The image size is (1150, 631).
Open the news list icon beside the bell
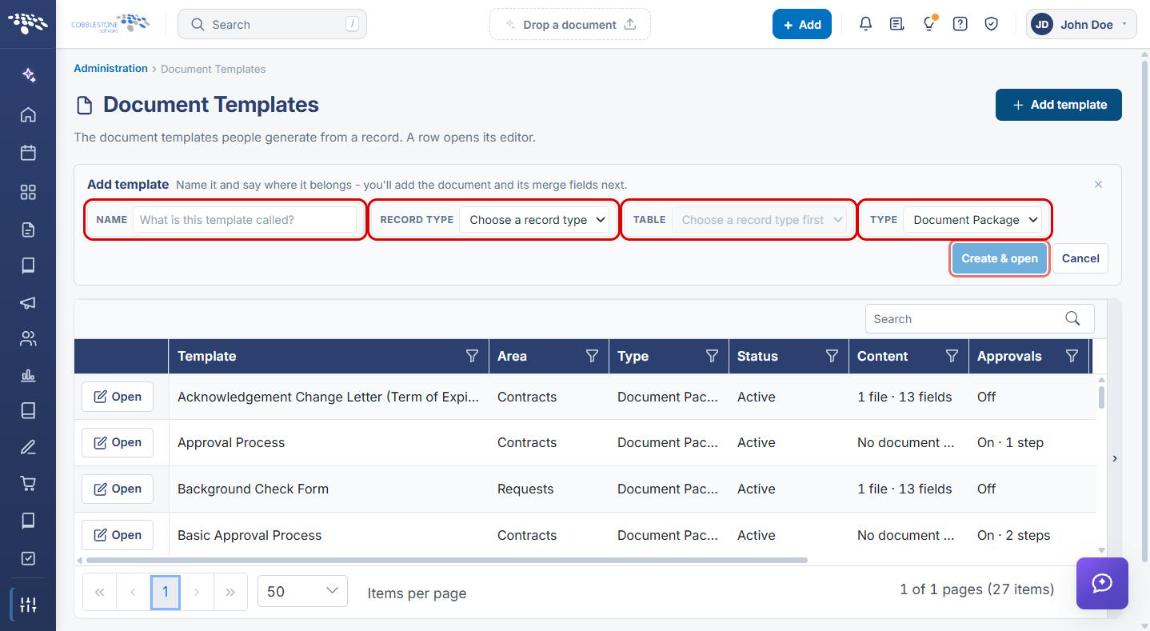click(x=896, y=24)
